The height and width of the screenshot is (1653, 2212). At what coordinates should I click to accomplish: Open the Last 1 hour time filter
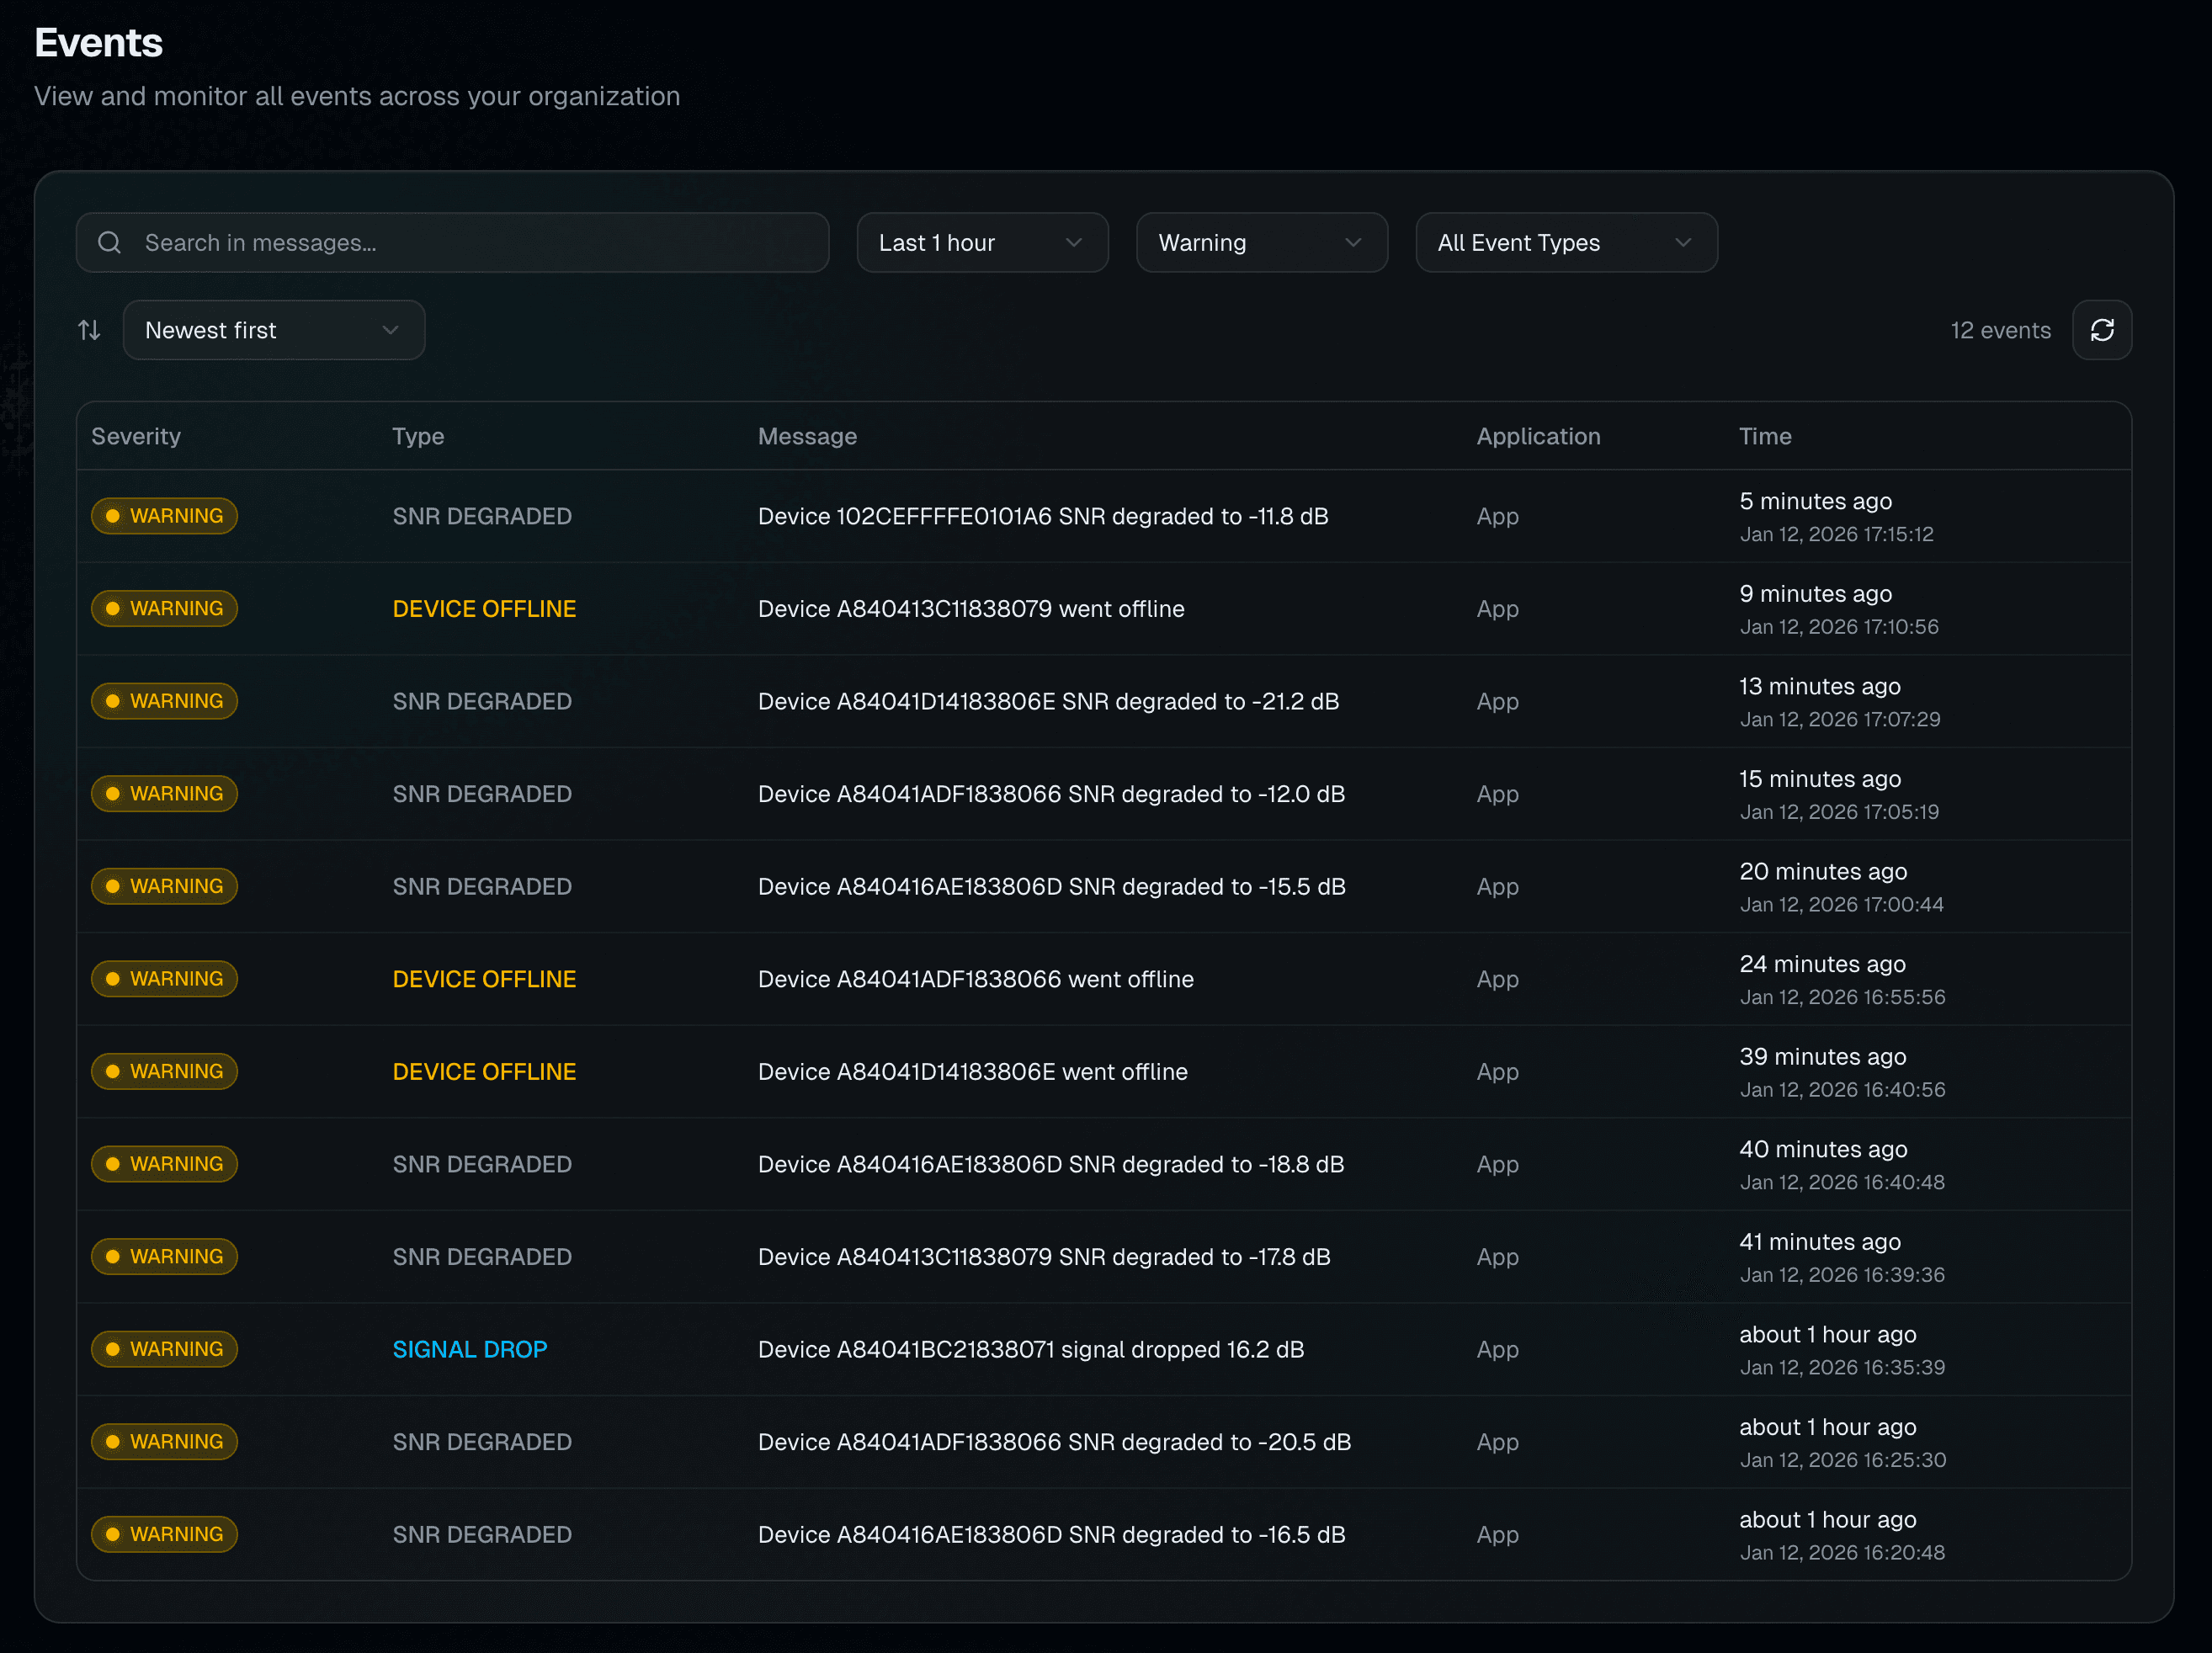coord(982,242)
